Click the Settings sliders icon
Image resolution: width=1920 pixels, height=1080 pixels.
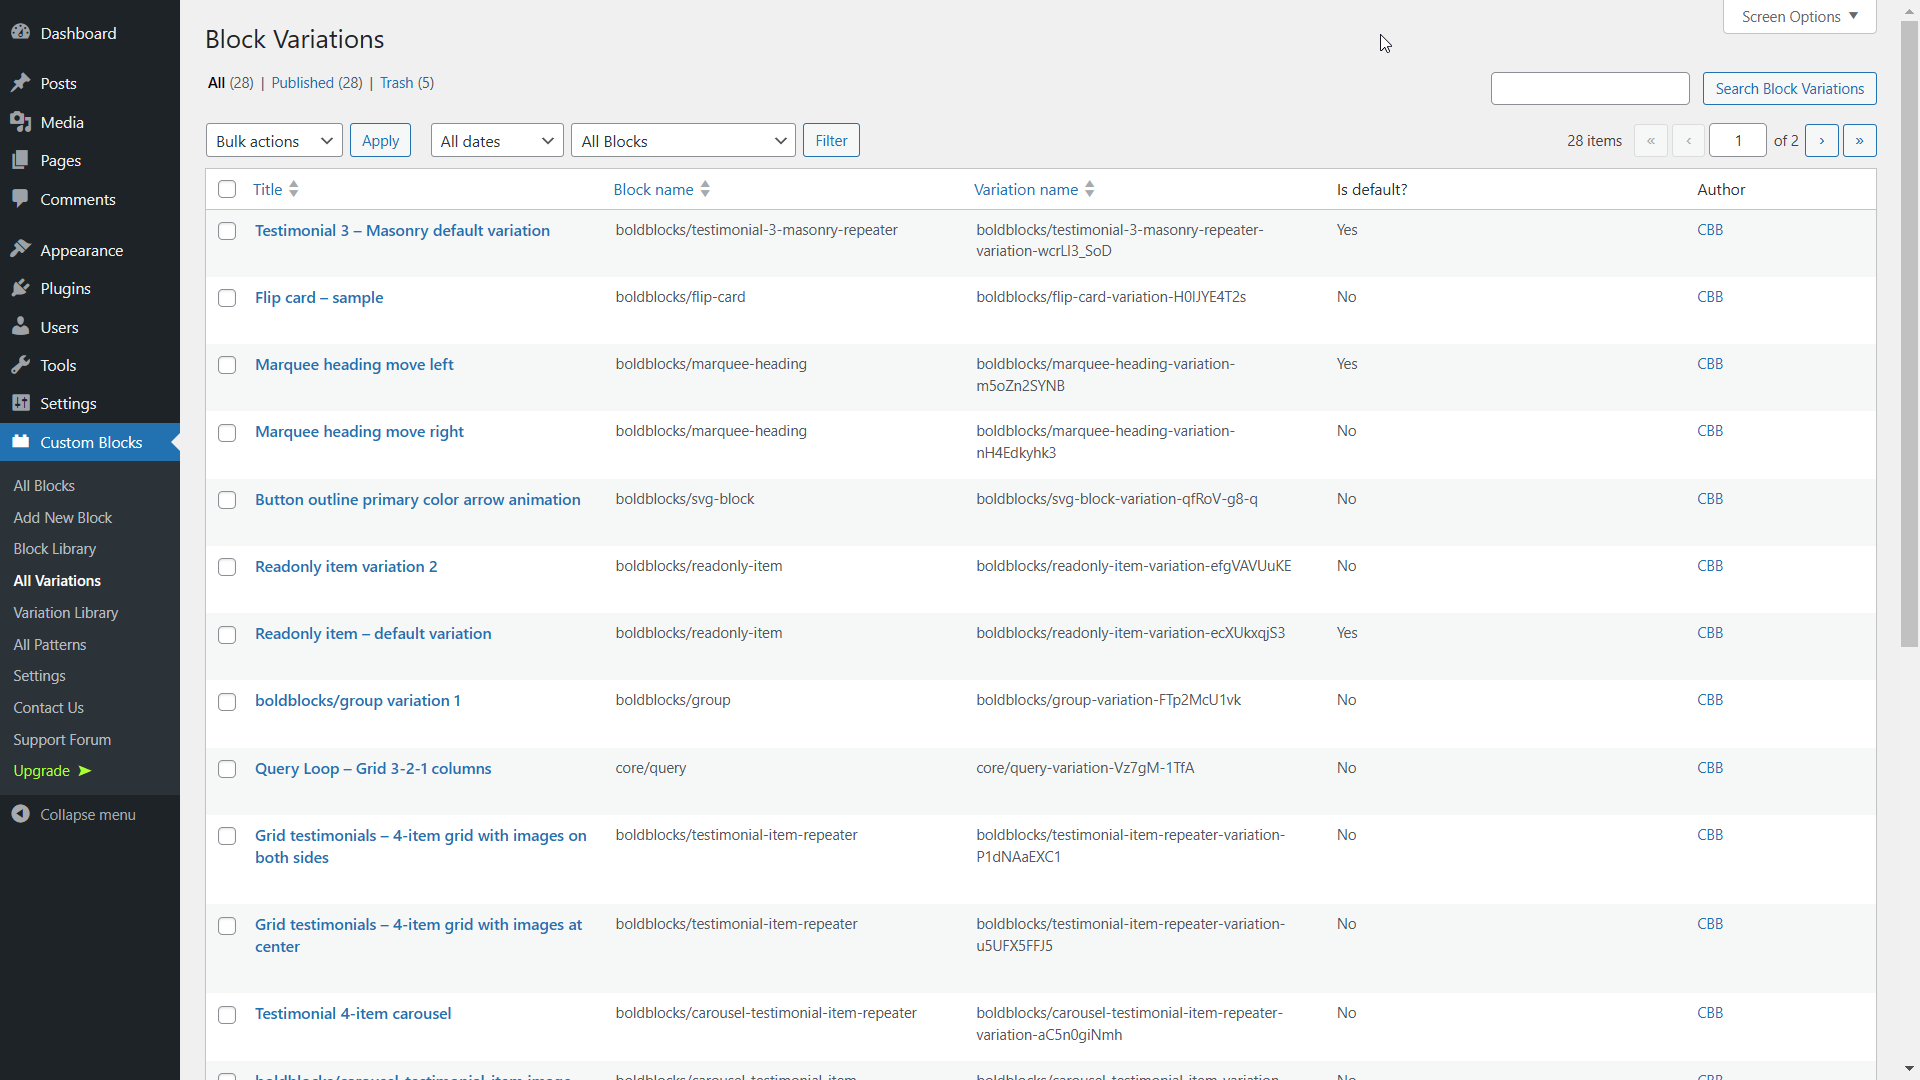[20, 403]
